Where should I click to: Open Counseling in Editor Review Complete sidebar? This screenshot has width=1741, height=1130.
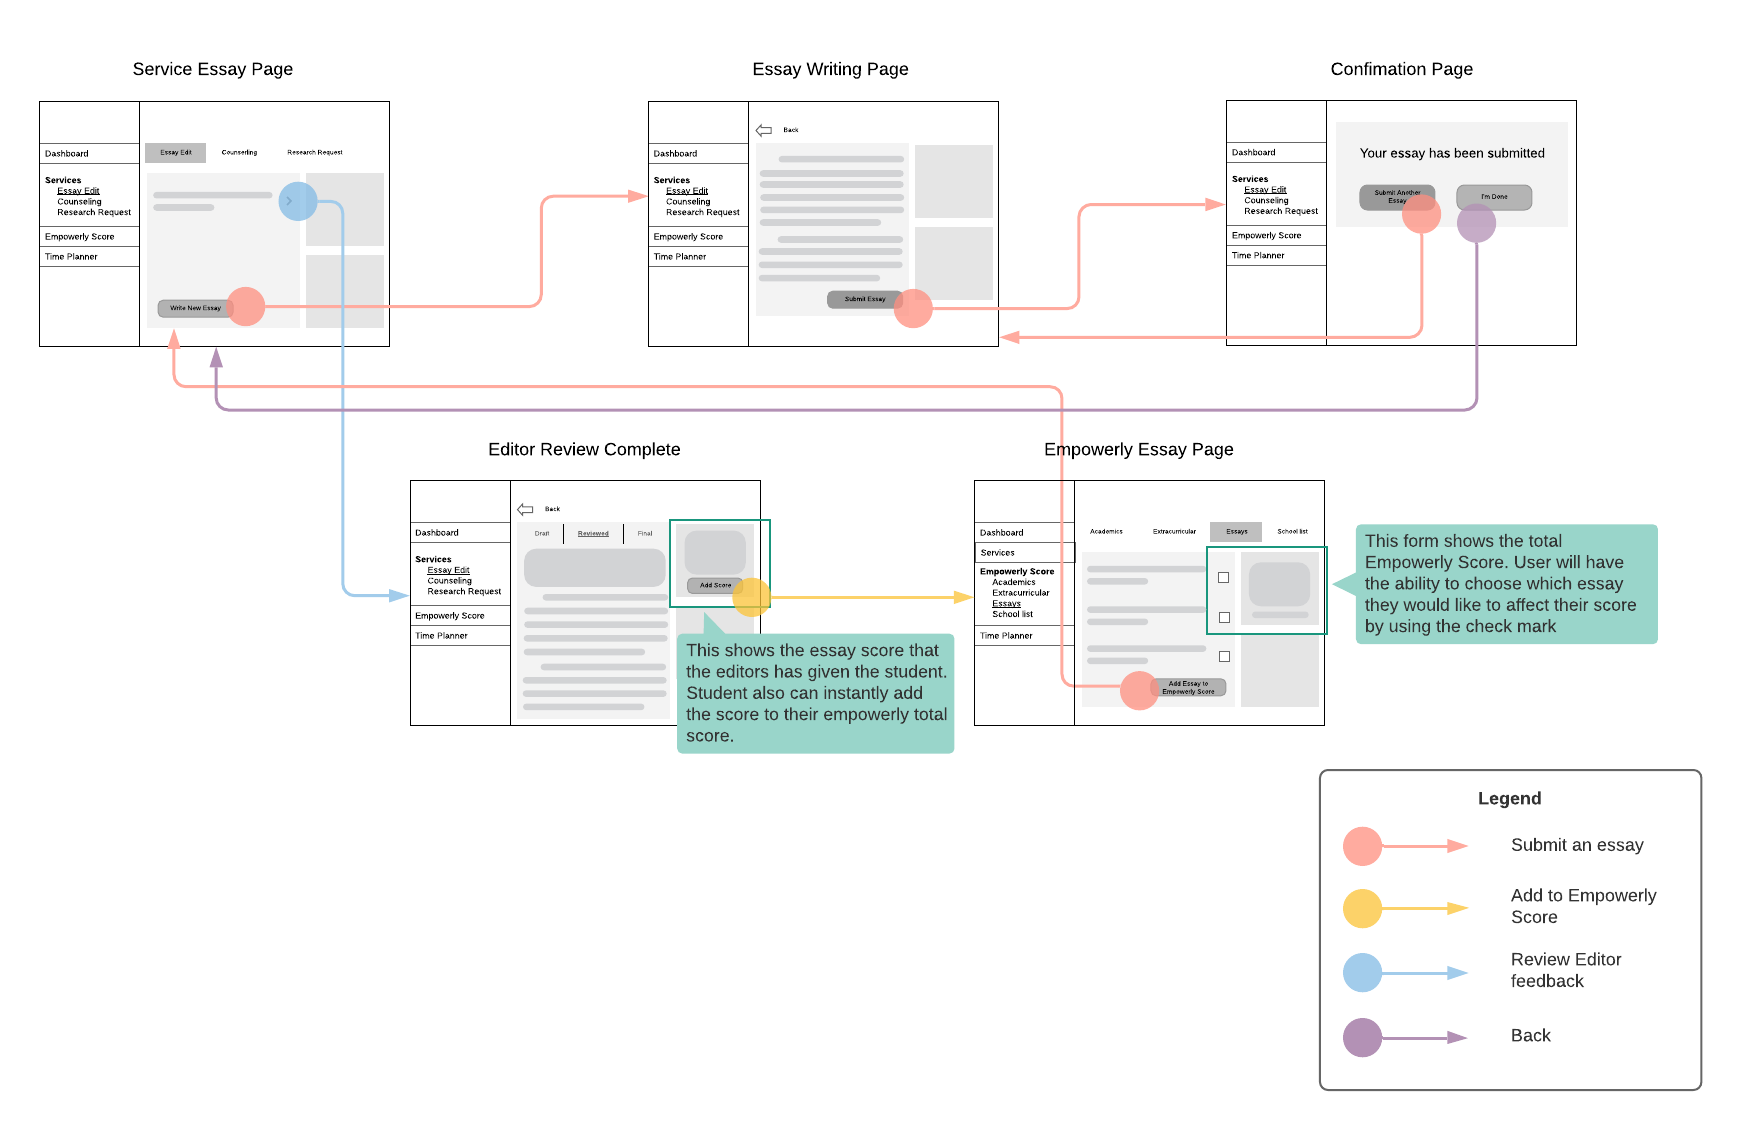[449, 581]
